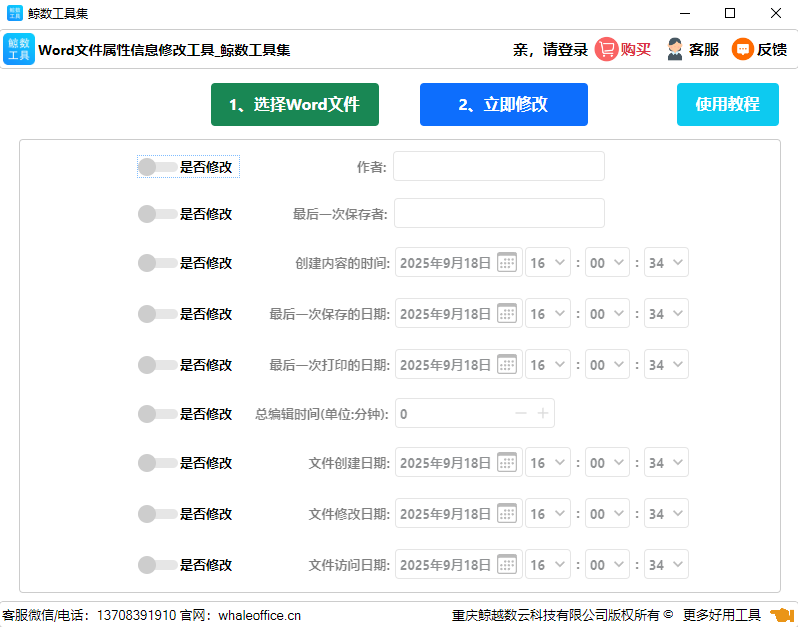Click the orange 反馈 chat bubble icon
This screenshot has height=627, width=798.
(x=743, y=49)
